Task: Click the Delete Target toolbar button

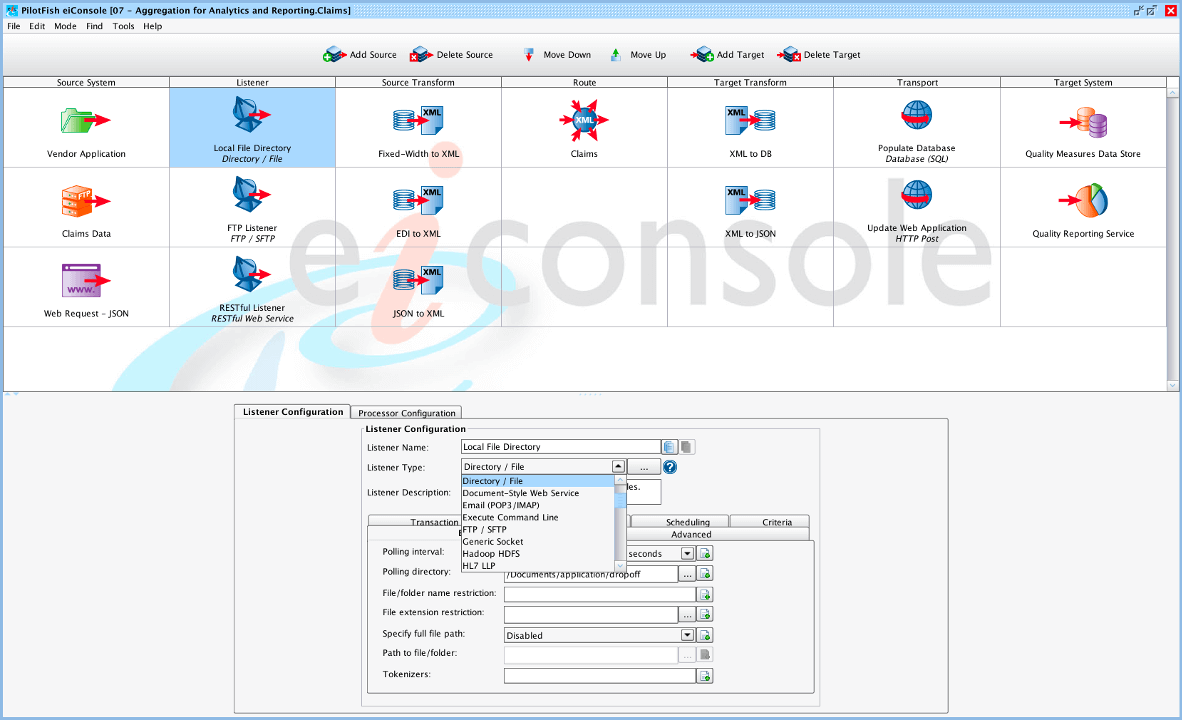Action: tap(819, 54)
